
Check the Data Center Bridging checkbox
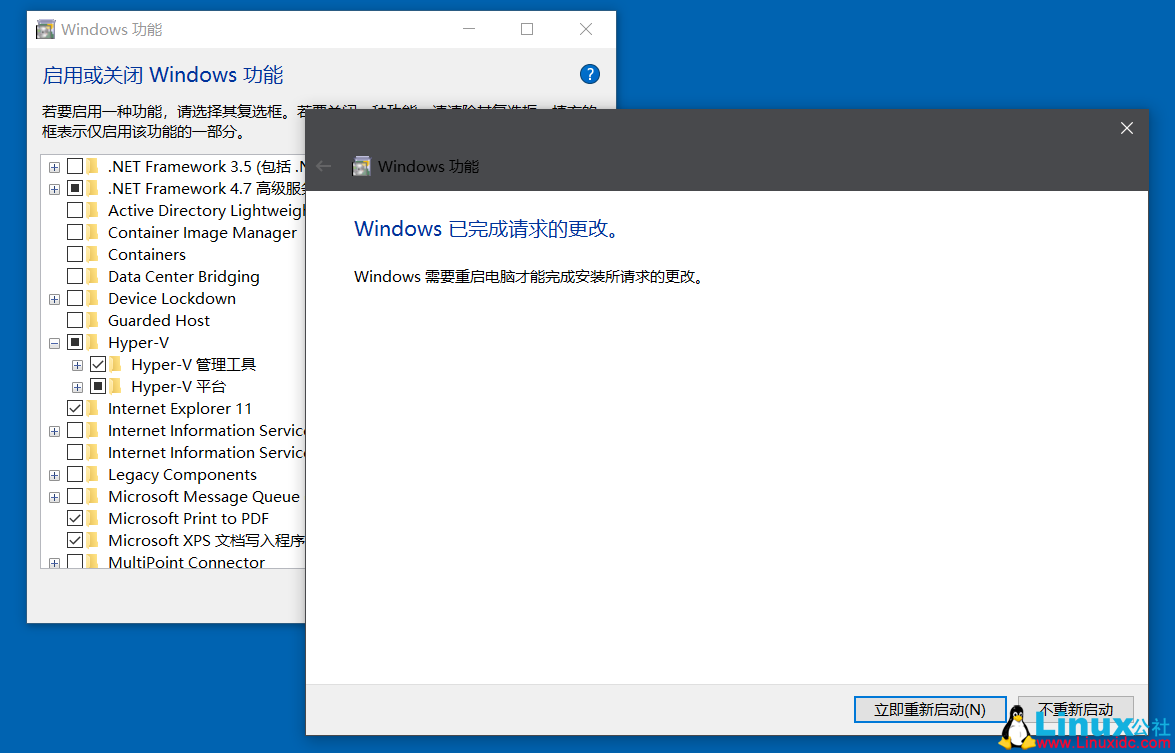tap(75, 276)
